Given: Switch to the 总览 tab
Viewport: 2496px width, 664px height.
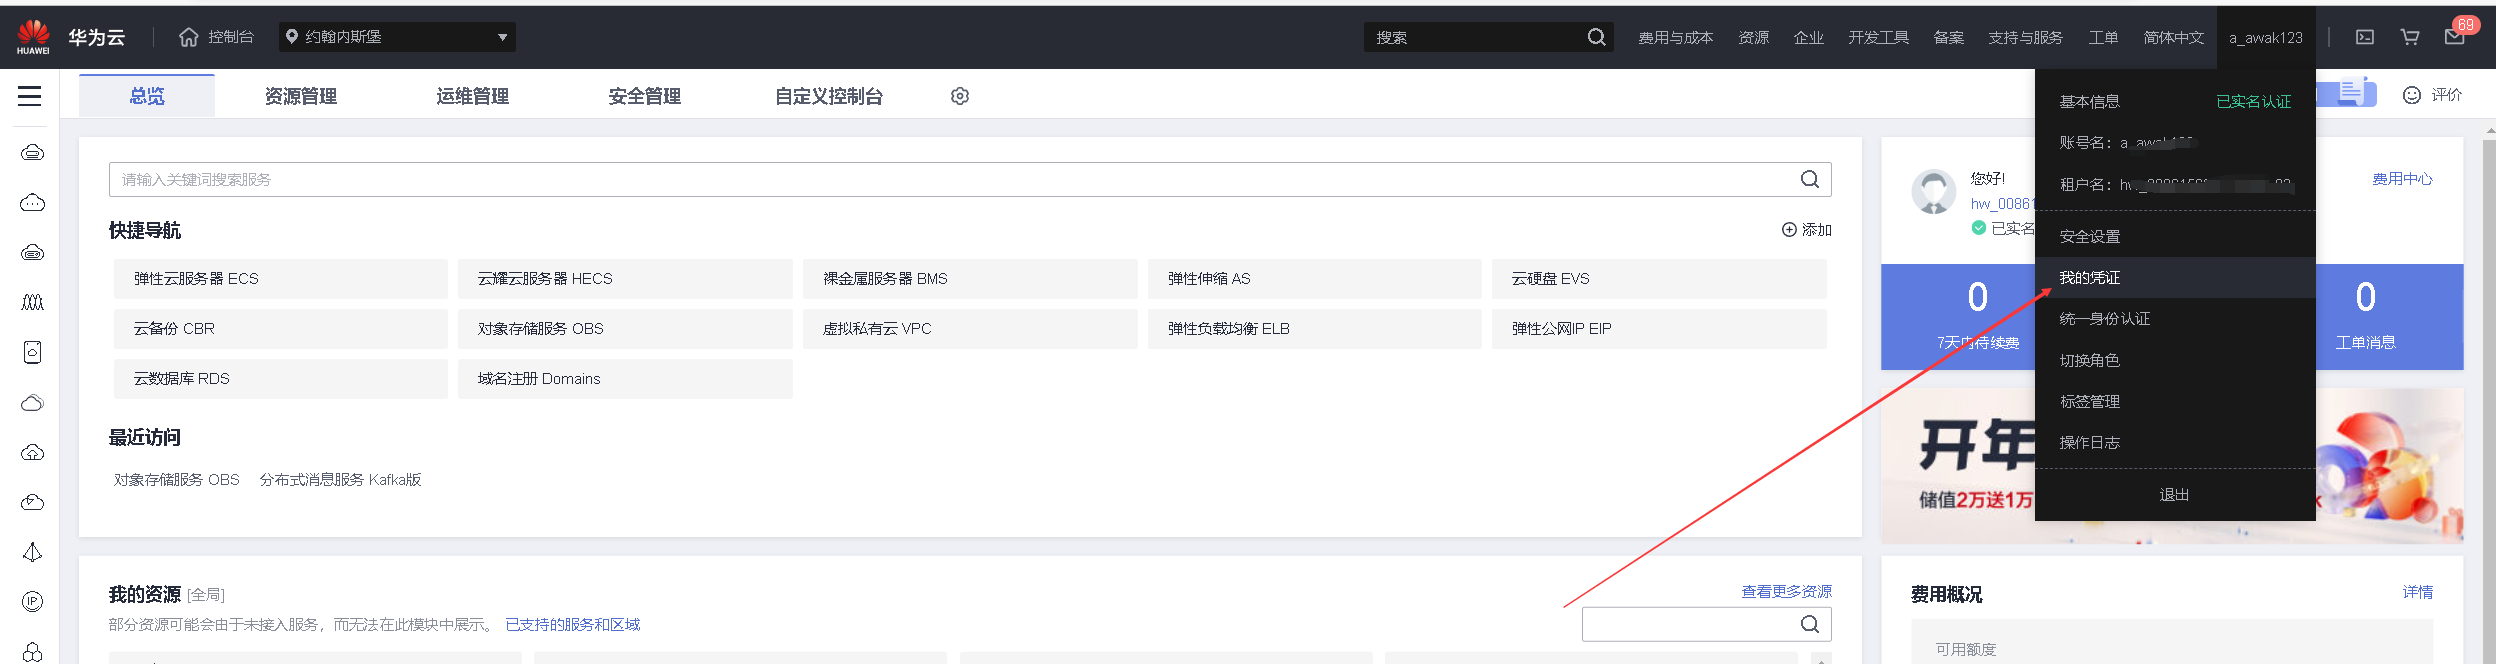Looking at the screenshot, I should pos(147,96).
